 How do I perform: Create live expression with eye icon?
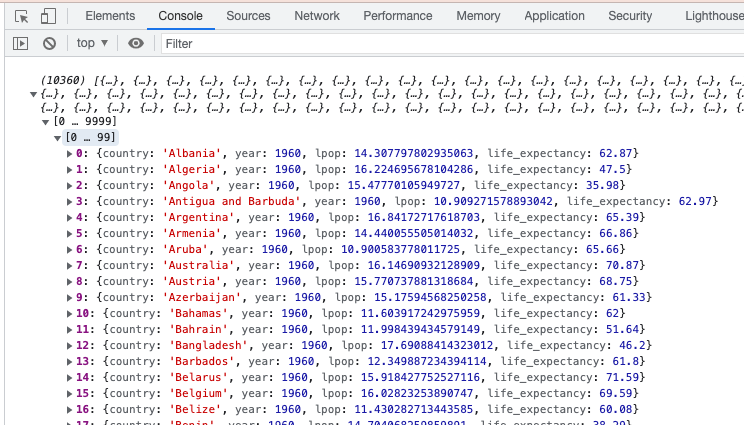[136, 44]
